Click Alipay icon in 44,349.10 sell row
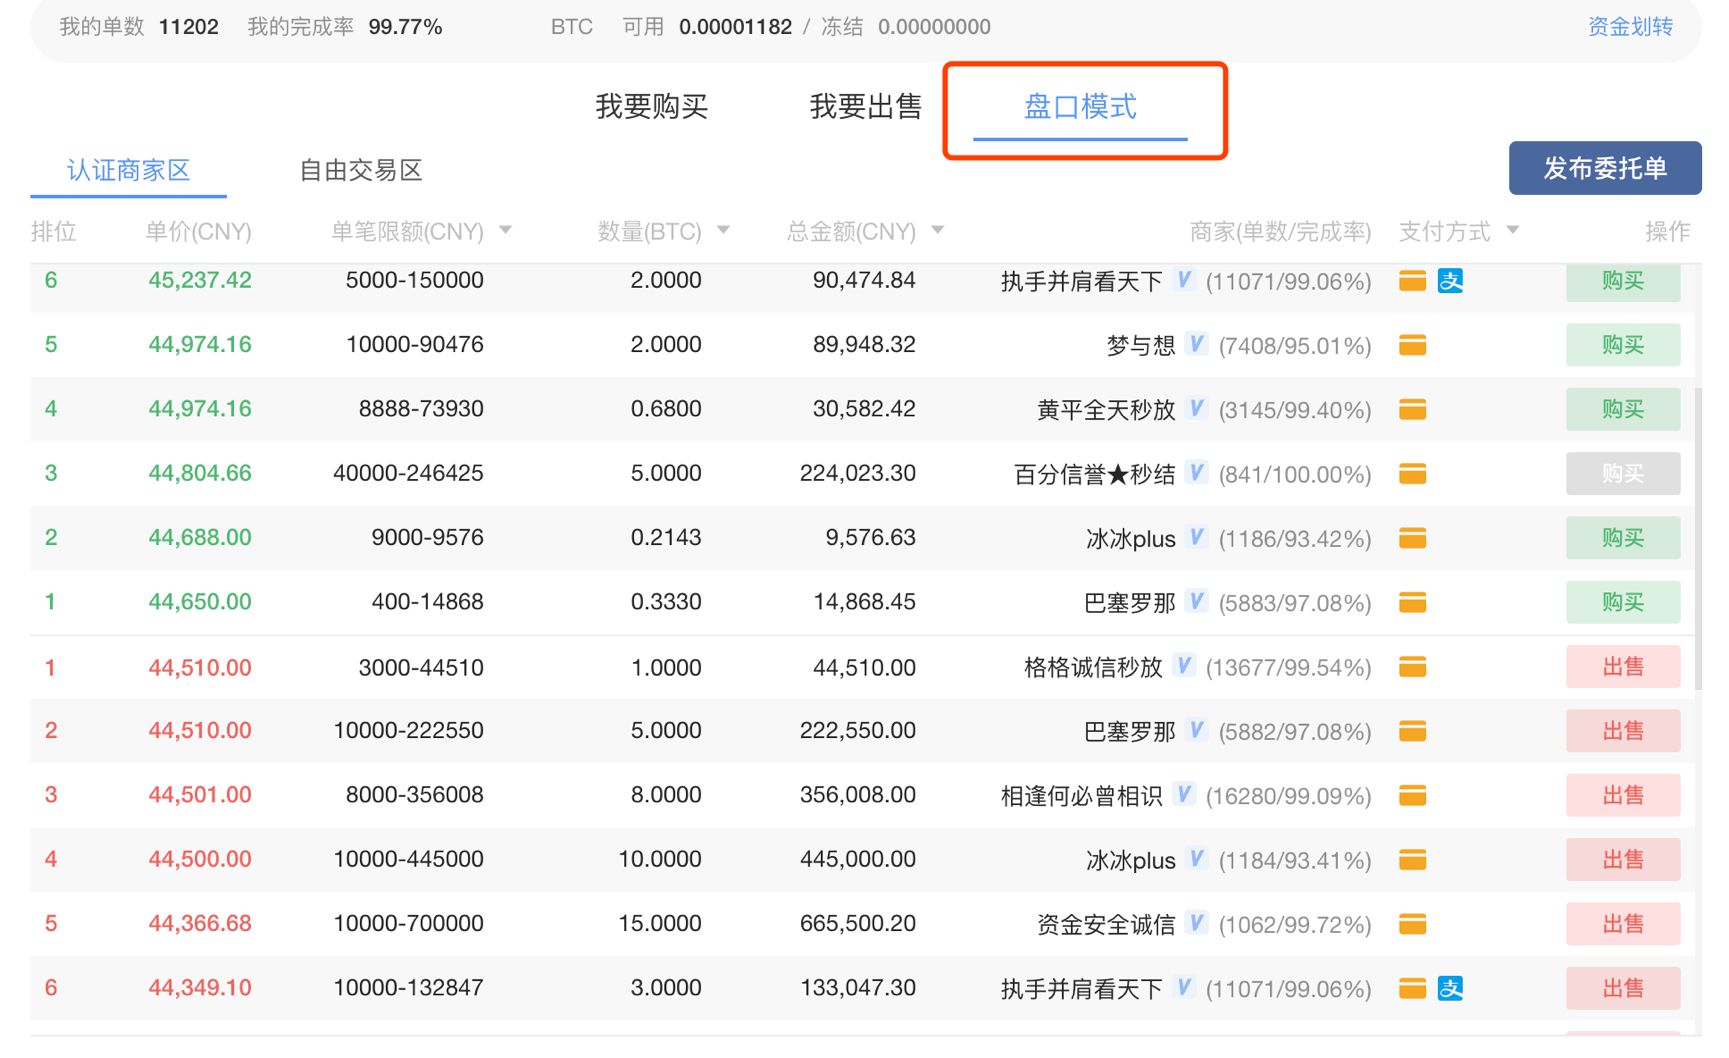The height and width of the screenshot is (1058, 1729). pyautogui.click(x=1450, y=988)
